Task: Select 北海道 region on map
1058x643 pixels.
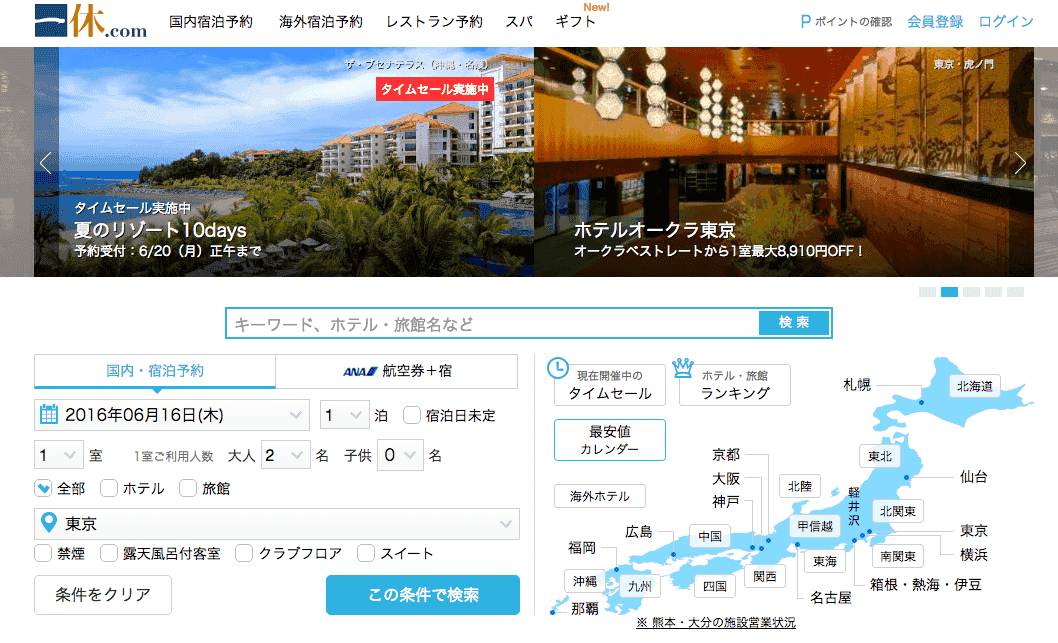Action: 974,386
